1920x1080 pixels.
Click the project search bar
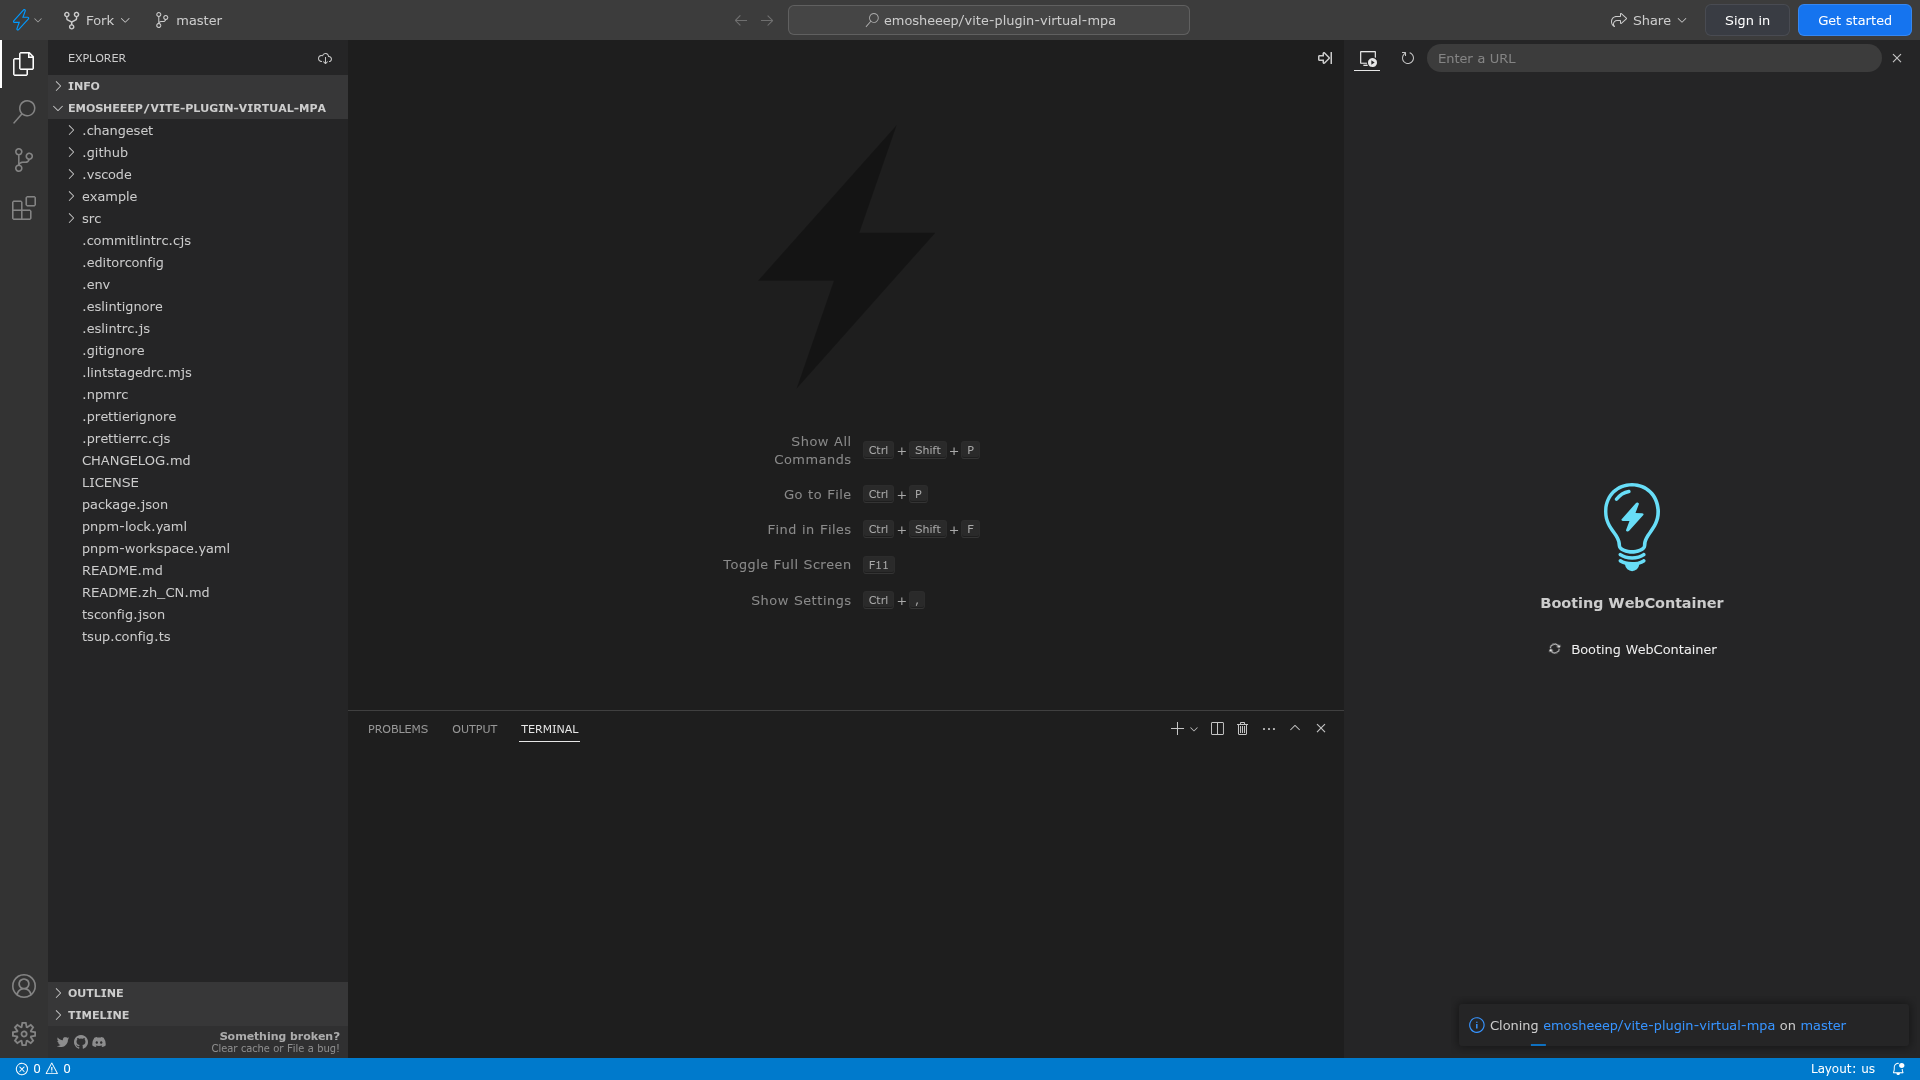988,20
